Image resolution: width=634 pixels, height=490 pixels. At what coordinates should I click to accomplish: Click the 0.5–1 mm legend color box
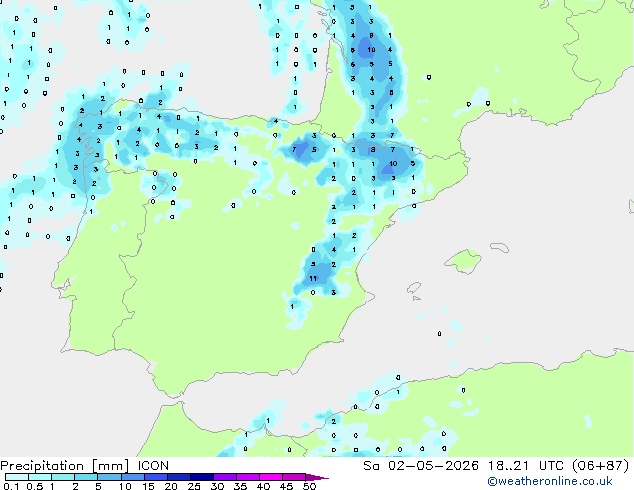click(40, 477)
